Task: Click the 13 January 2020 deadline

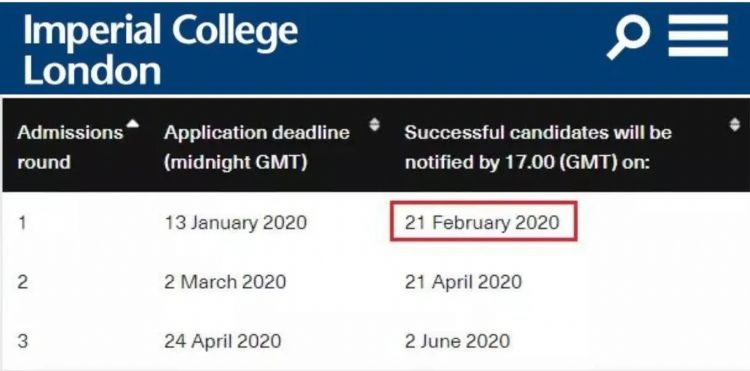Action: point(235,222)
